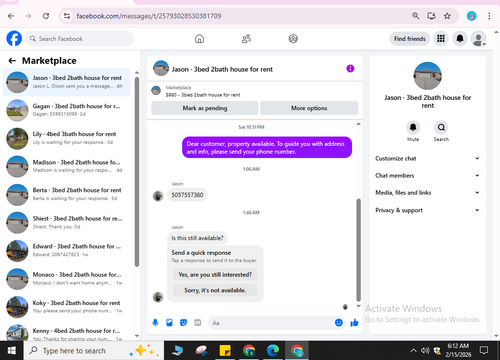Open the Facebook menu grid icon

441,39
